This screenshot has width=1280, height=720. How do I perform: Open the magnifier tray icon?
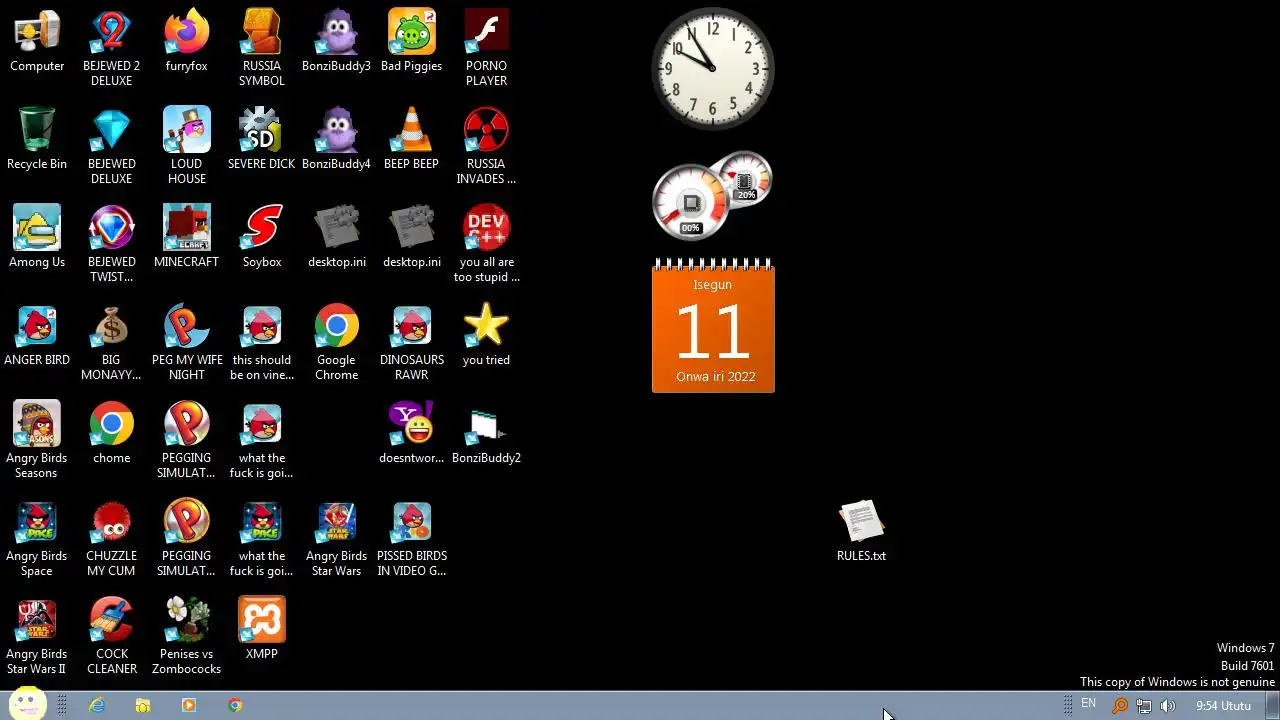pyautogui.click(x=1120, y=706)
